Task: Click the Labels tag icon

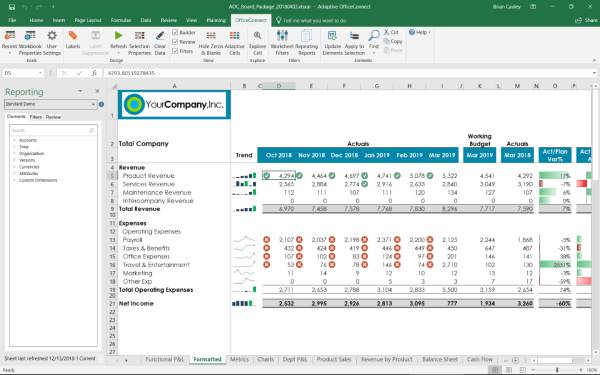Action: pos(72,36)
